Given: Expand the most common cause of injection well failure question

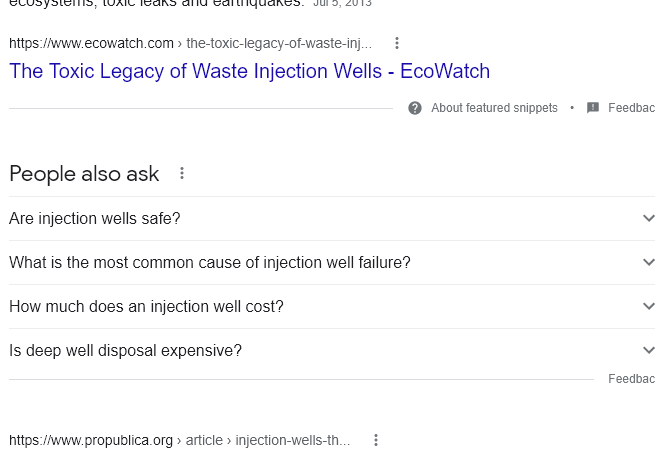Looking at the screenshot, I should (332, 262).
